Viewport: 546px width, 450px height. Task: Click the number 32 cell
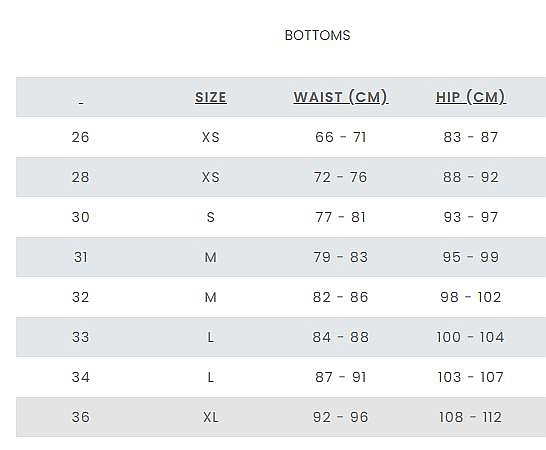[80, 297]
